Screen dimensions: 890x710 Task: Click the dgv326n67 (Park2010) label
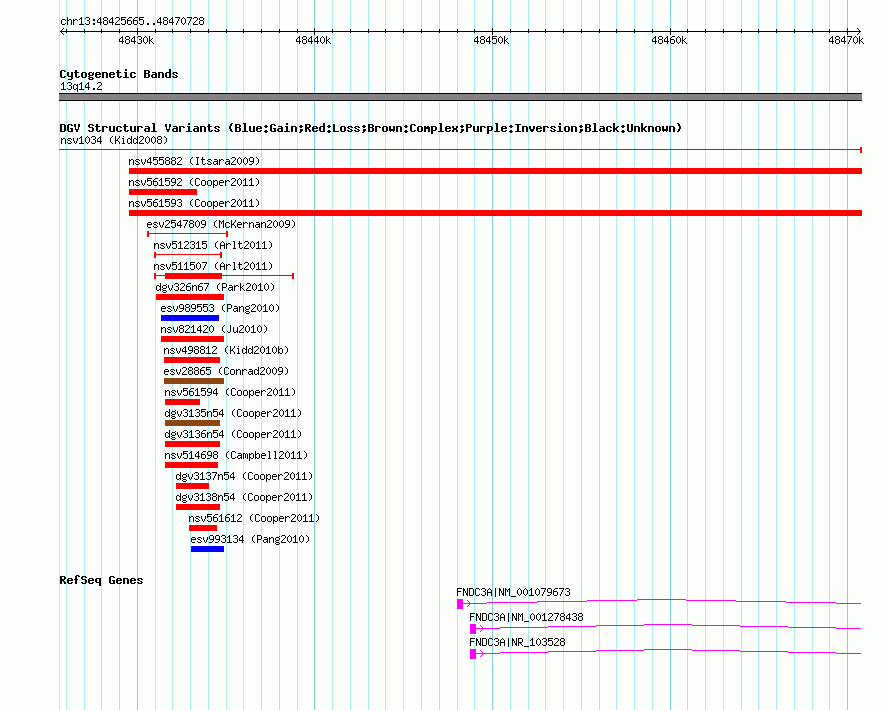pos(215,287)
